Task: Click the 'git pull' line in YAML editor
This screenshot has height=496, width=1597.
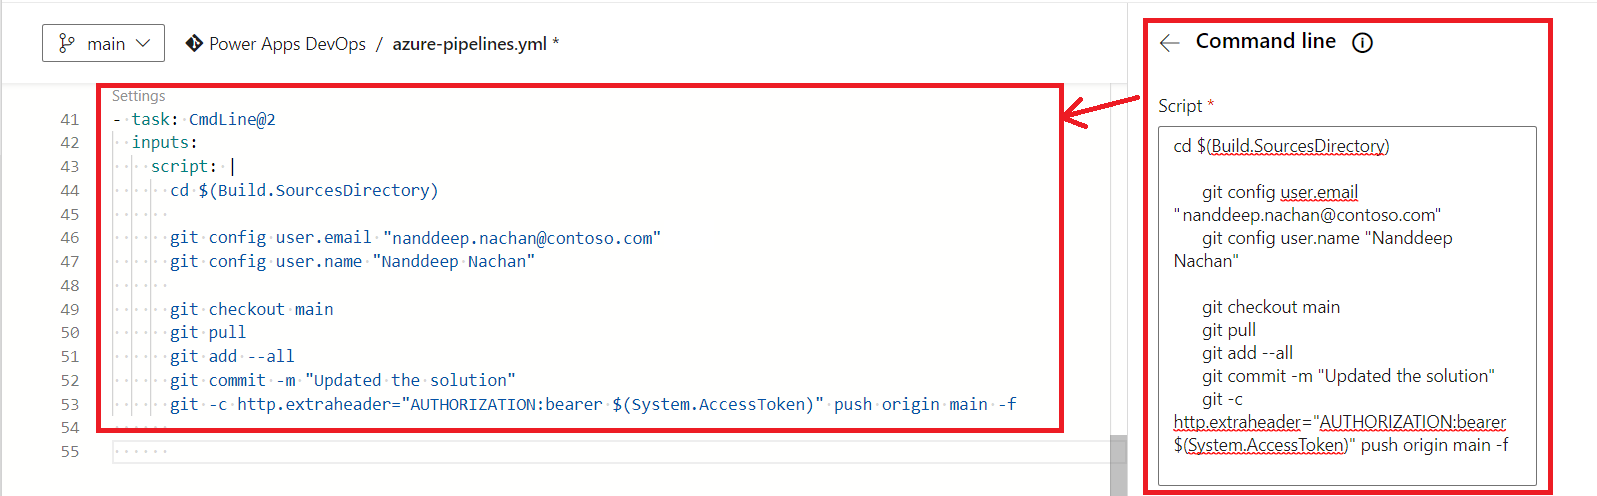Action: click(208, 332)
